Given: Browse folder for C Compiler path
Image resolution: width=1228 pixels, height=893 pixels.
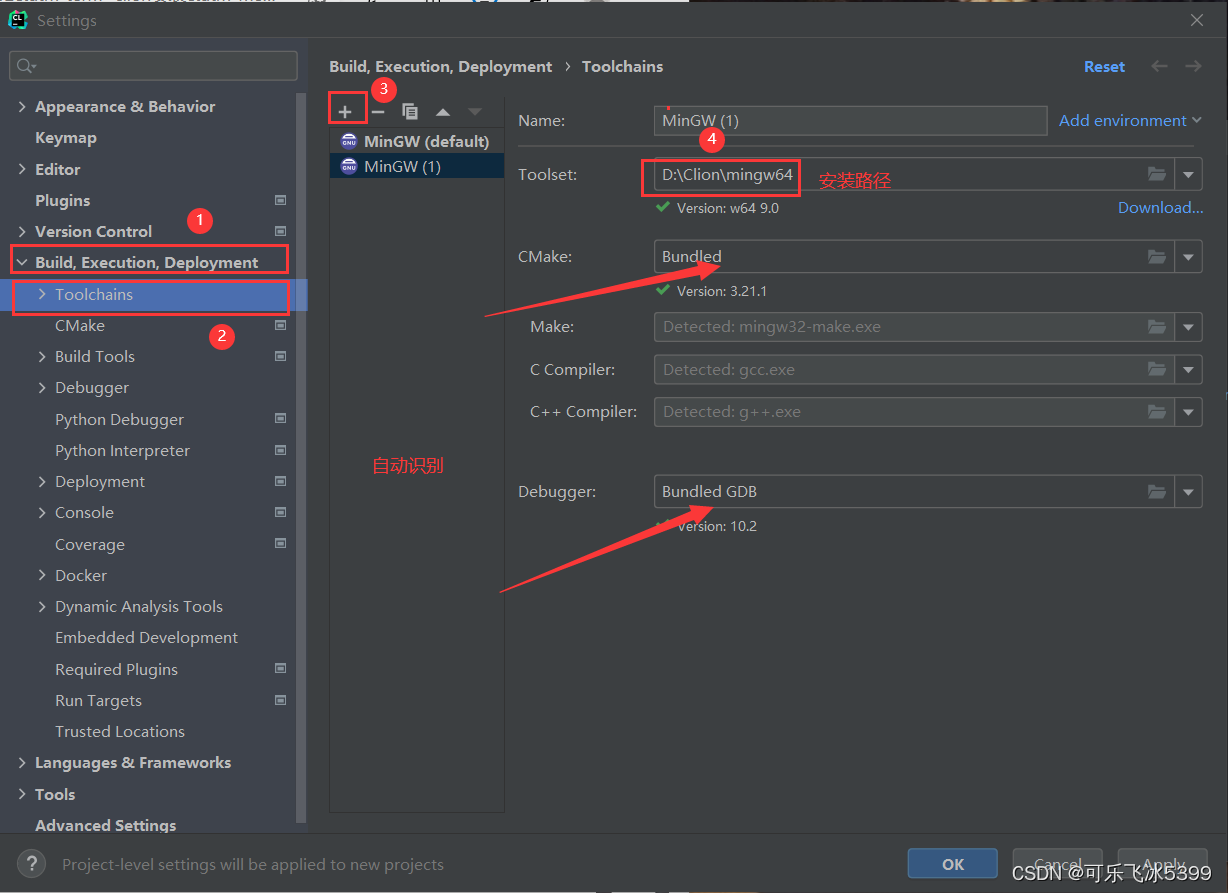Looking at the screenshot, I should (1157, 369).
